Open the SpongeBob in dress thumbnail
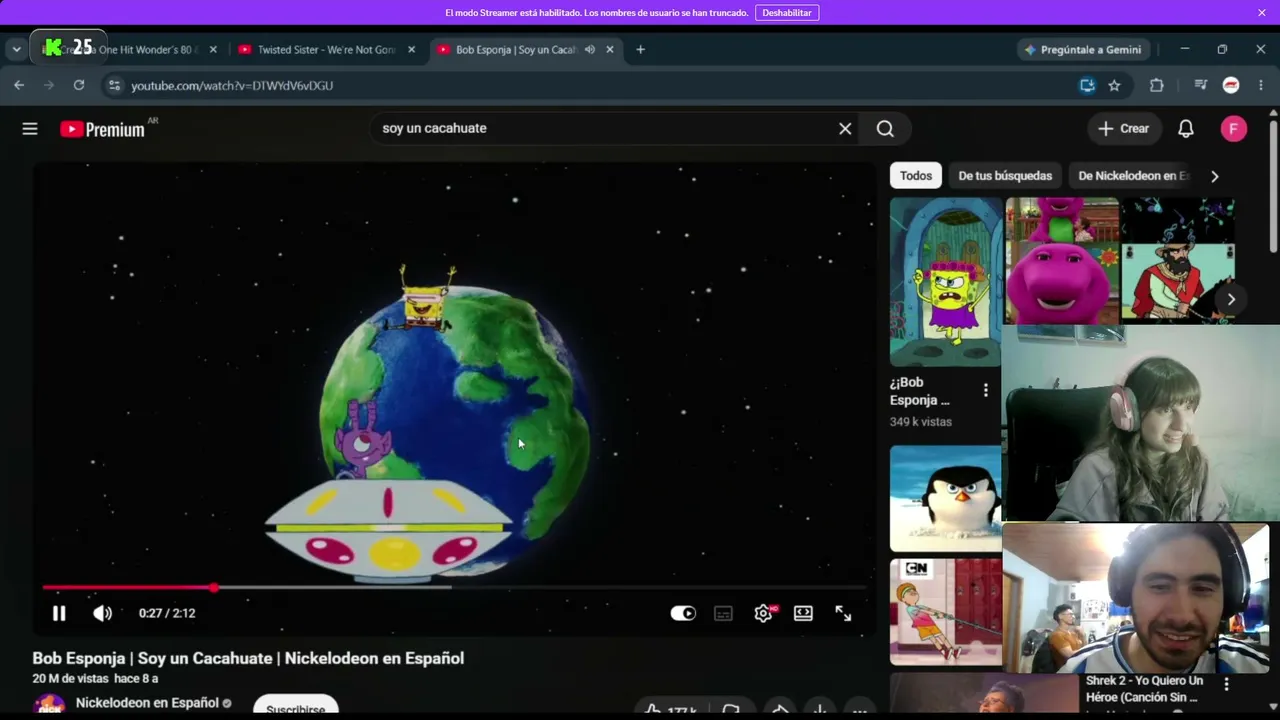1280x720 pixels. point(946,282)
